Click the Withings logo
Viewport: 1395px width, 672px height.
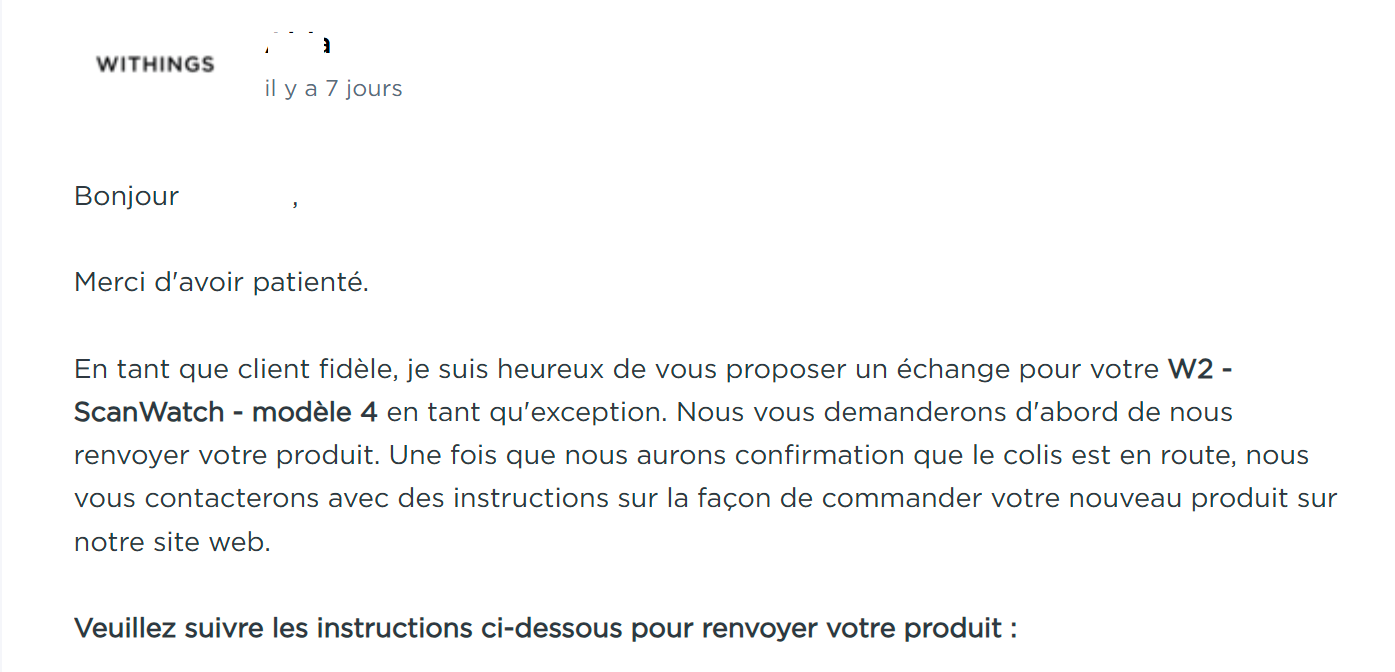click(x=155, y=65)
